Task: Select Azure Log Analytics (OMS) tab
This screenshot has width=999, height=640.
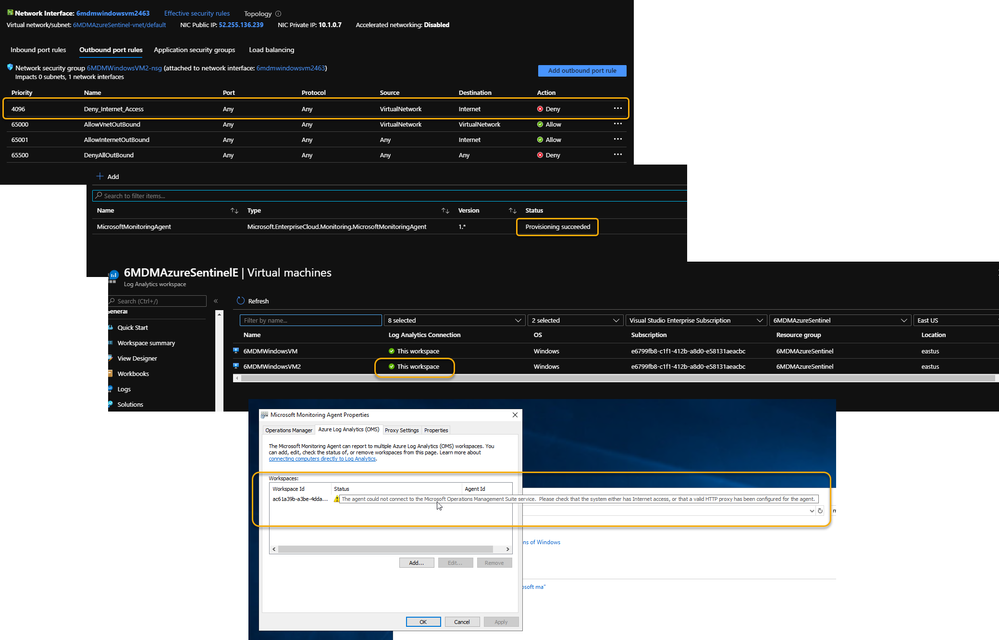Action: tap(349, 430)
